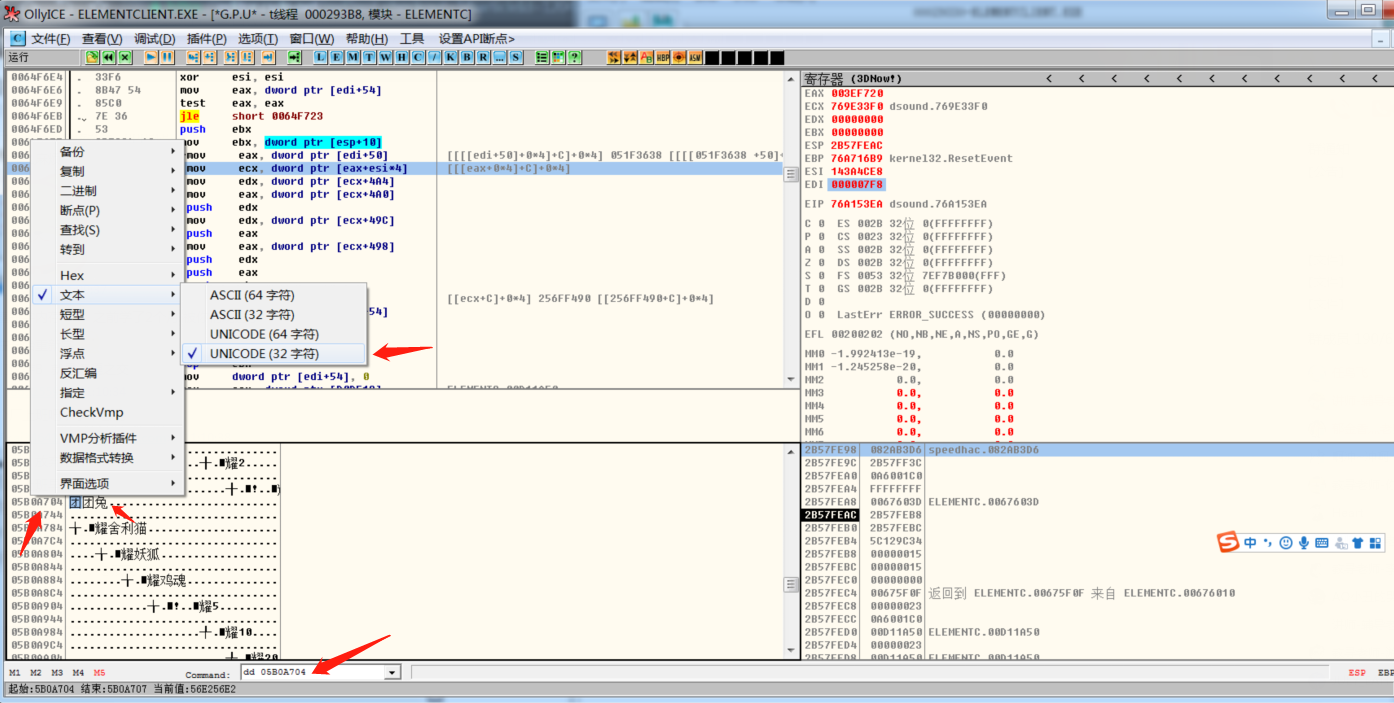This screenshot has height=703, width=1394.
Task: Click the M1 button in bottom bar
Action: pos(15,673)
